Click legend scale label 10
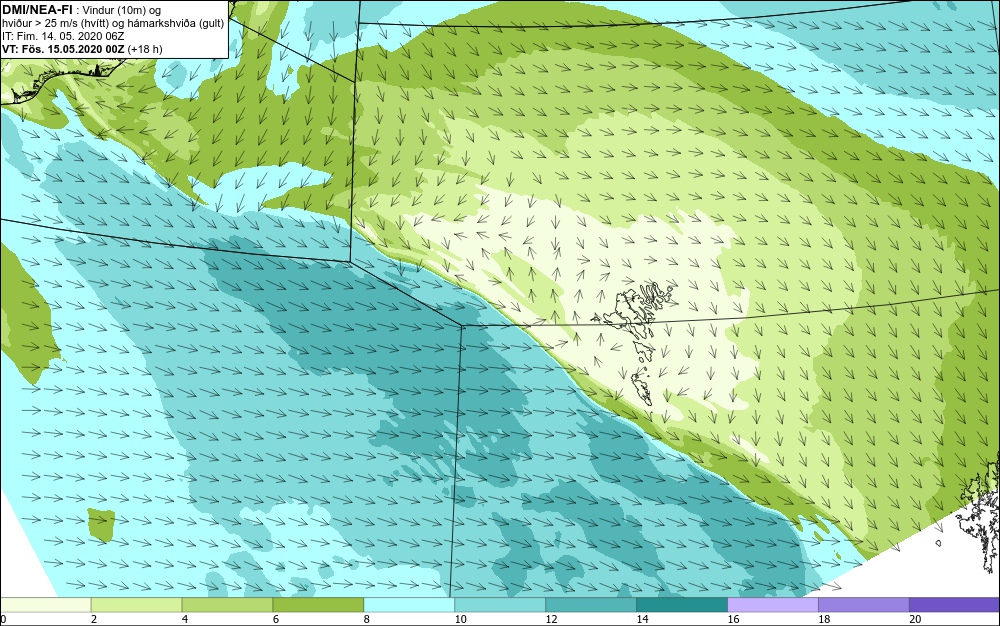Screen dimensions: 1000x626 [x=460, y=619]
